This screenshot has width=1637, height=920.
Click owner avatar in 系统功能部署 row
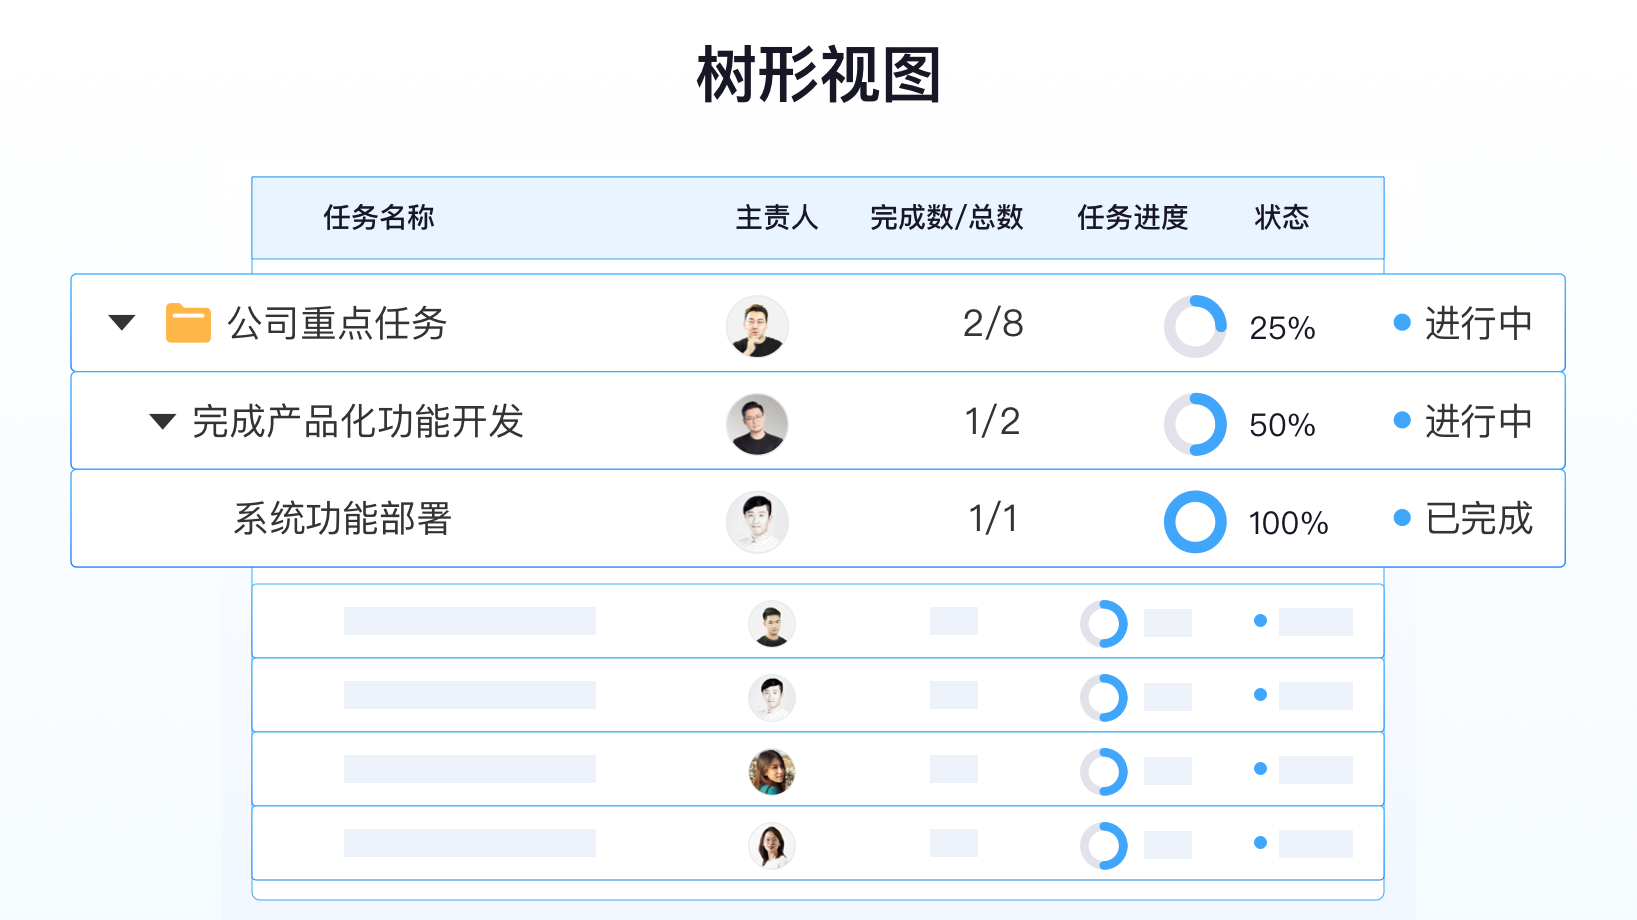click(757, 522)
